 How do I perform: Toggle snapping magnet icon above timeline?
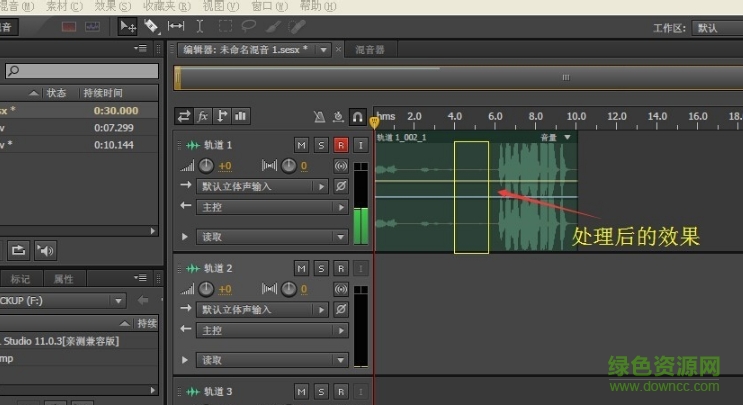pos(357,116)
